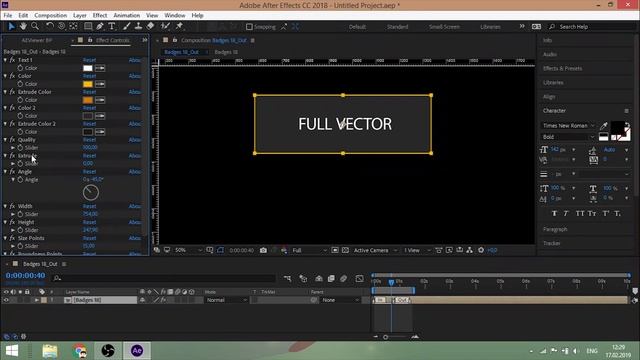Click the Graph Editor timeline icon
640x360 pixels.
[x=359, y=278]
